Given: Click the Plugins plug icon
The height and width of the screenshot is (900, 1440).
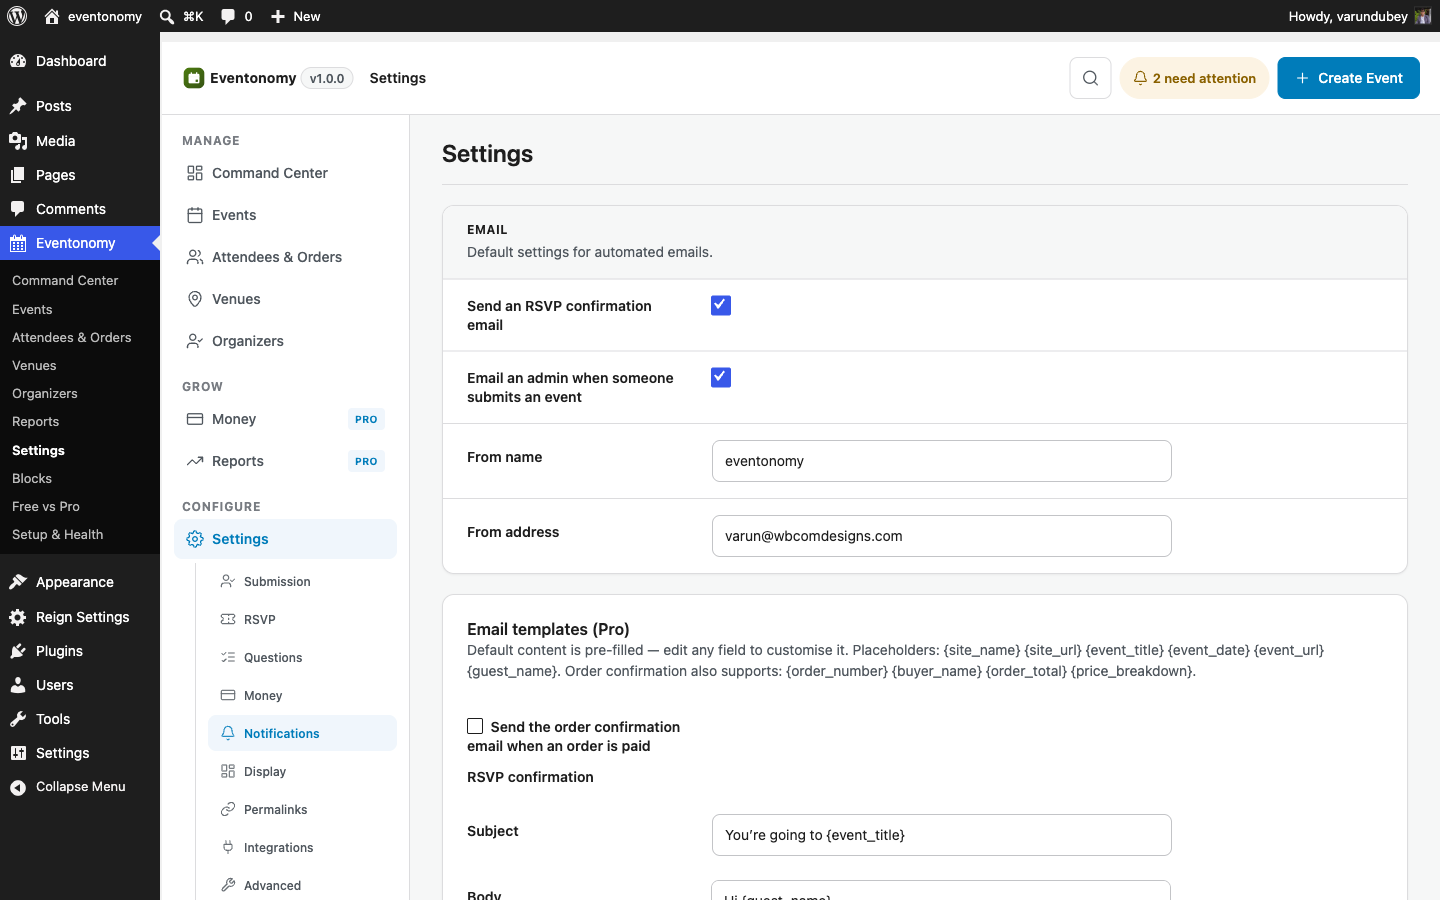Looking at the screenshot, I should (18, 651).
